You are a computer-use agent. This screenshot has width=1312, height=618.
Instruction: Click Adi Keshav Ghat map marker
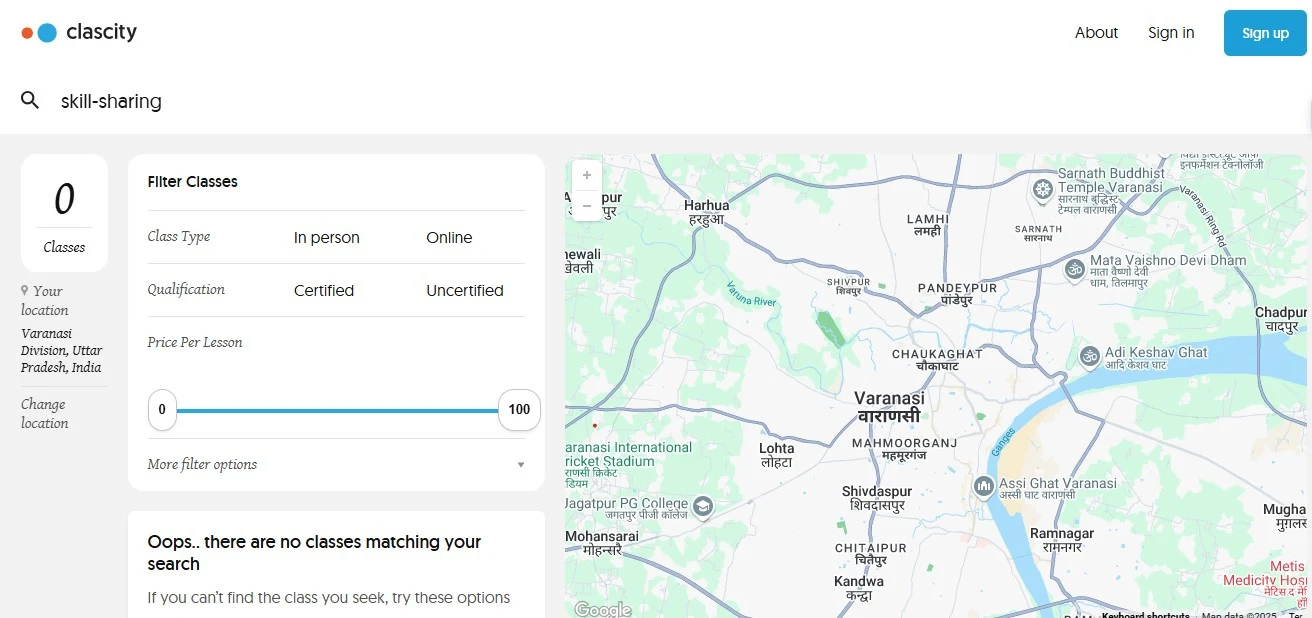coord(1089,356)
